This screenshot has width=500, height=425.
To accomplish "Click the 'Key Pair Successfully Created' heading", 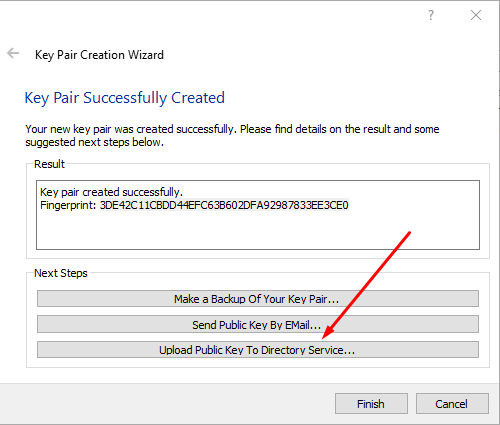I will pos(125,98).
